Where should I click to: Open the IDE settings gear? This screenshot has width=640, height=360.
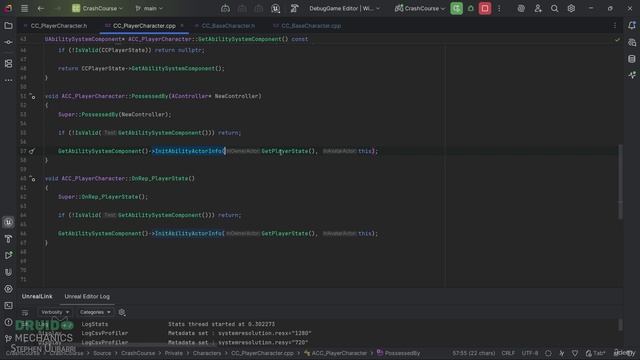(571, 8)
